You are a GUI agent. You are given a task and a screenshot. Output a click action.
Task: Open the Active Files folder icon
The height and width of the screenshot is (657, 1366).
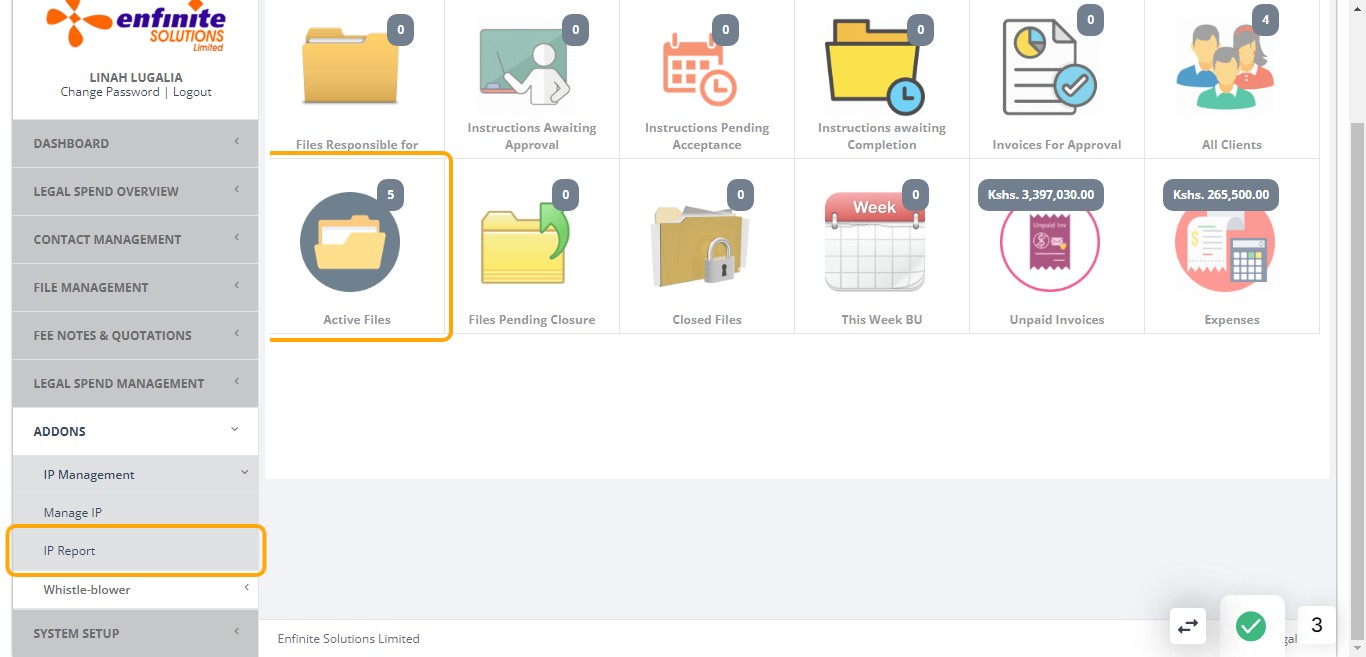click(350, 242)
